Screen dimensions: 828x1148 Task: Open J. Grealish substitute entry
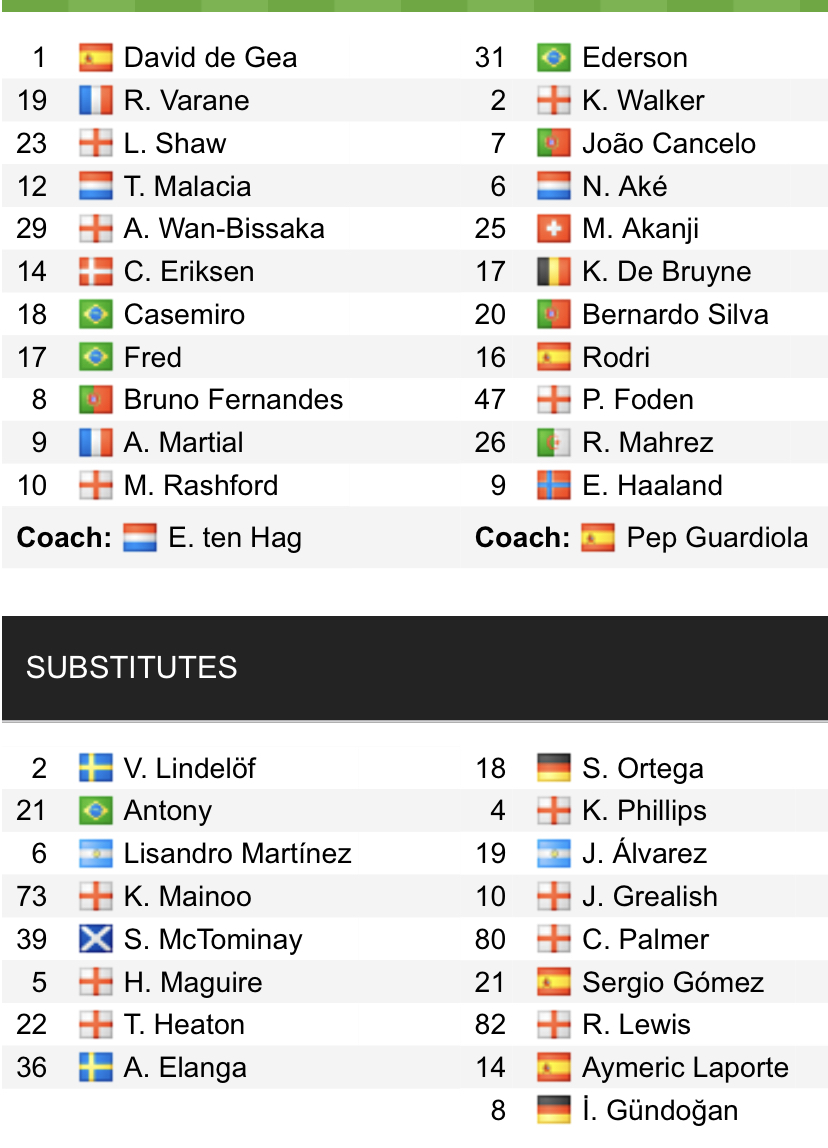[649, 897]
